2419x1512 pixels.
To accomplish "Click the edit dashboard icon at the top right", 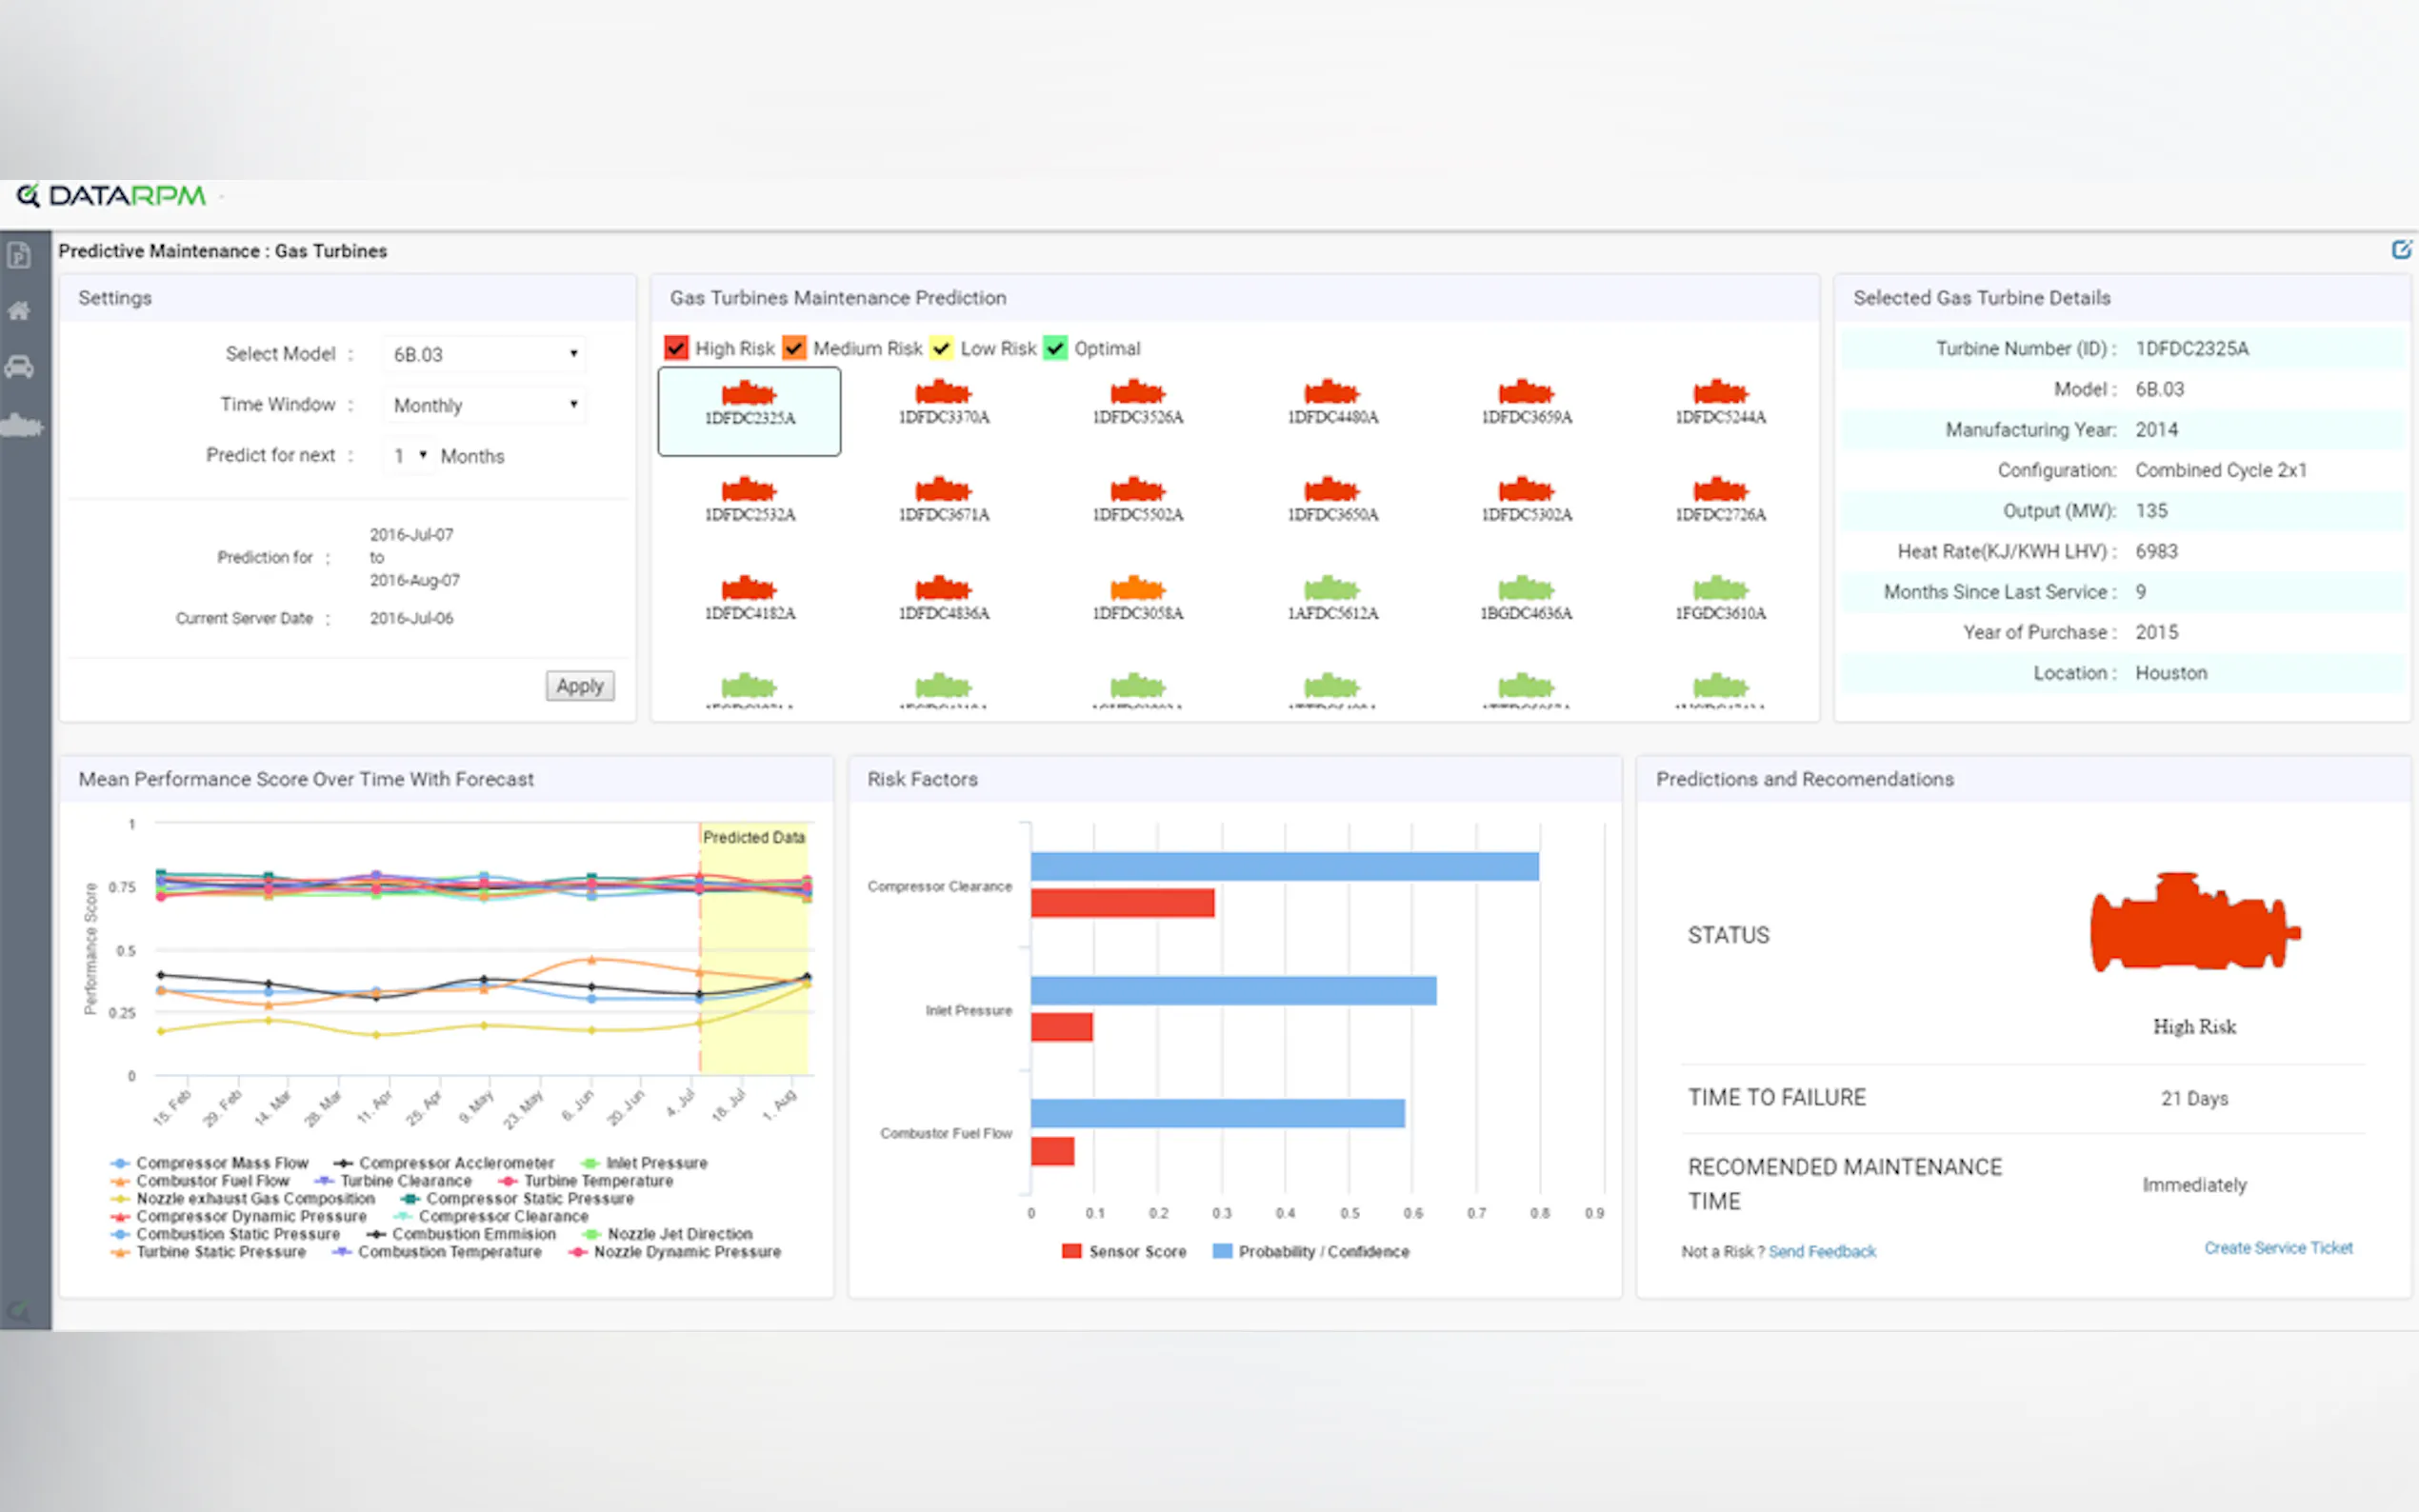I will point(2400,250).
